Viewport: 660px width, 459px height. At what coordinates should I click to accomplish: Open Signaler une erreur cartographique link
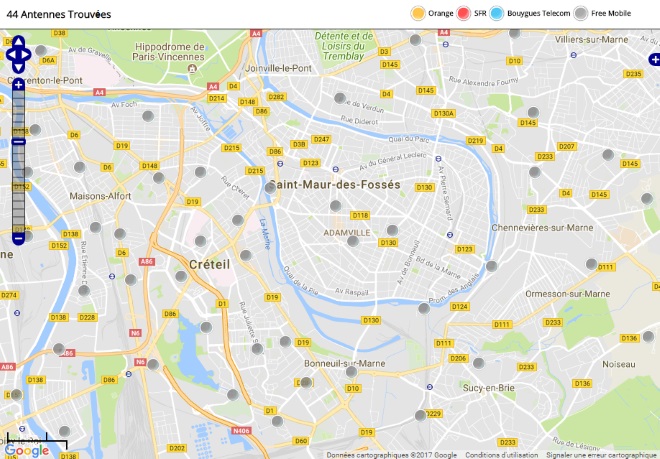(x=603, y=455)
